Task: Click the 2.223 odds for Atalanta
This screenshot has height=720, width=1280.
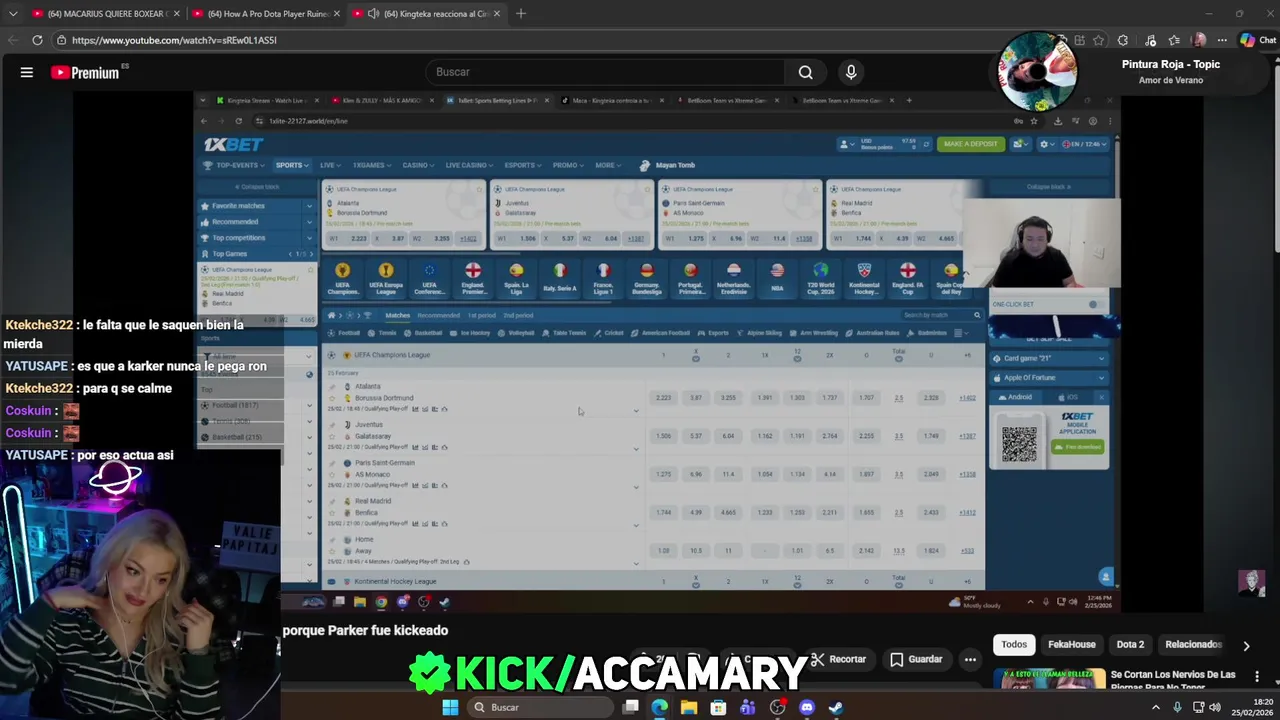Action: point(663,398)
